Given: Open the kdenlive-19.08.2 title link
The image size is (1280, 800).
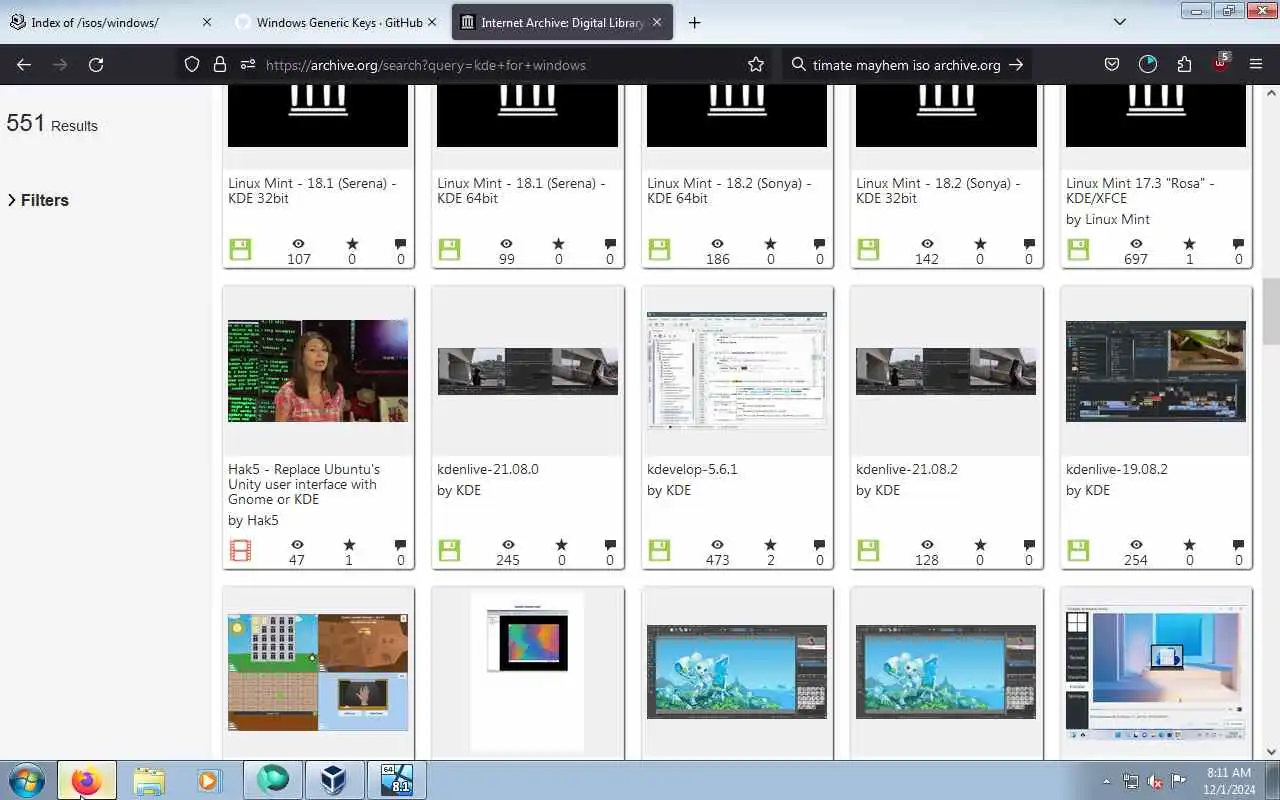Looking at the screenshot, I should point(1117,469).
